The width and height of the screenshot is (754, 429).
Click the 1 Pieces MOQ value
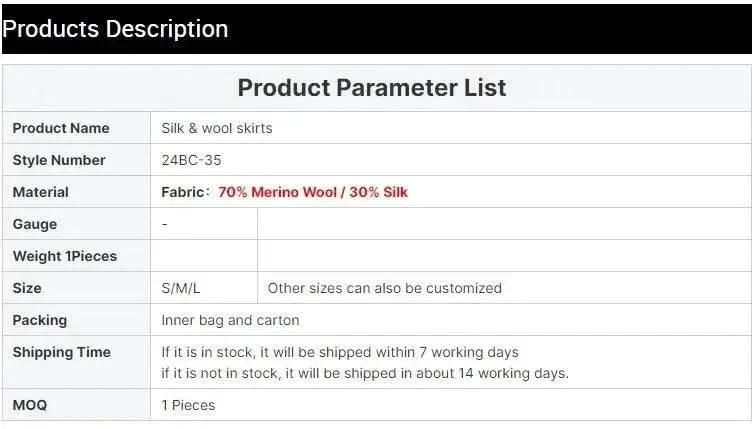pos(188,405)
